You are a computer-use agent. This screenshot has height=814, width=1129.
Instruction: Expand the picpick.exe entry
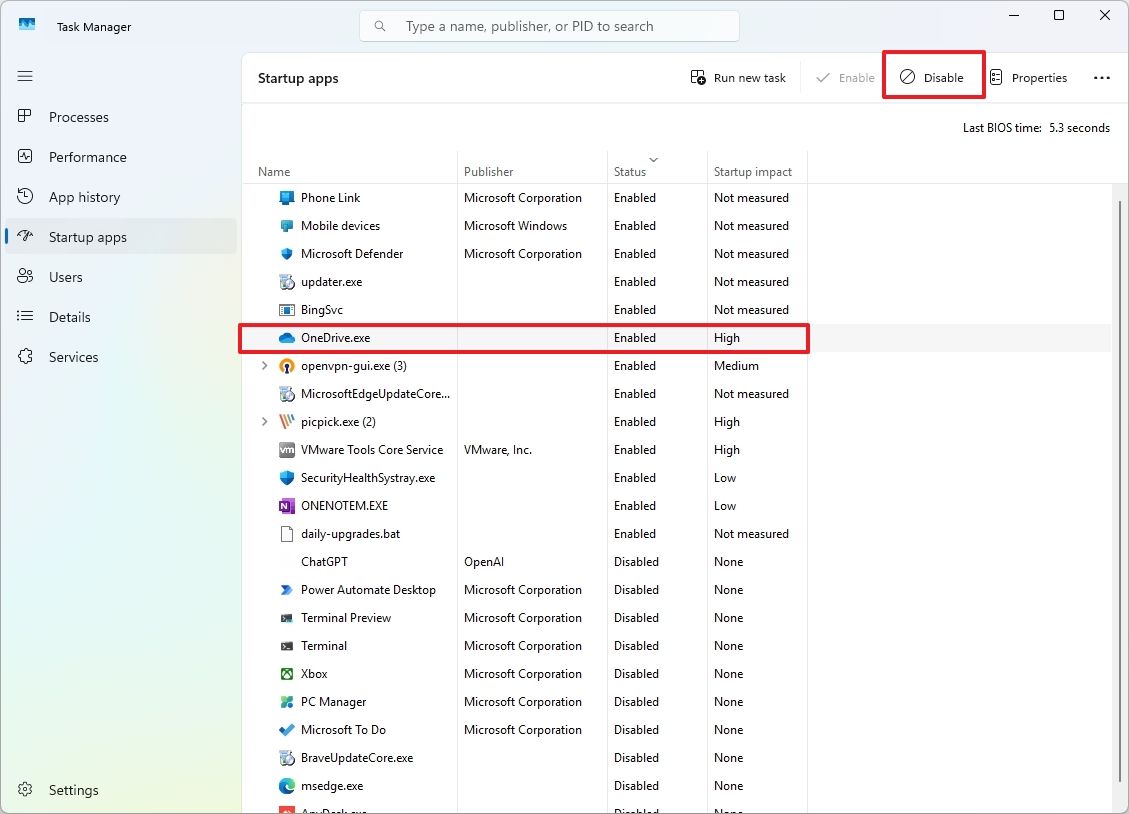(263, 421)
